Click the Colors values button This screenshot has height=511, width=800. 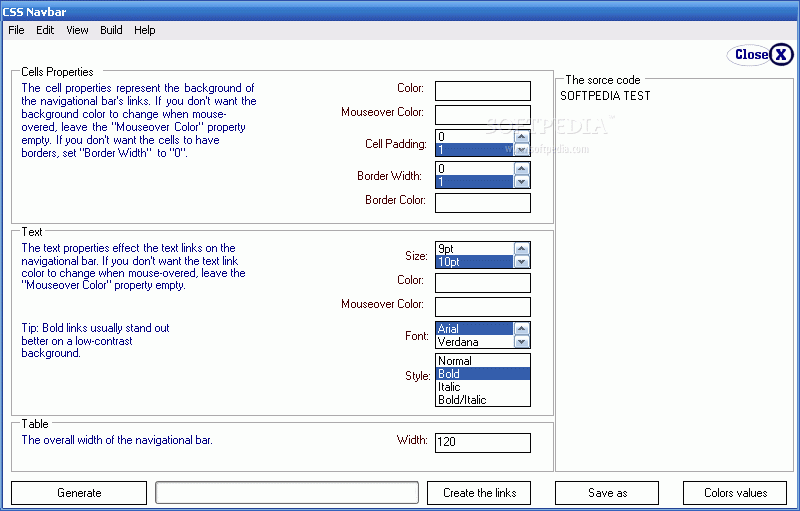click(735, 493)
